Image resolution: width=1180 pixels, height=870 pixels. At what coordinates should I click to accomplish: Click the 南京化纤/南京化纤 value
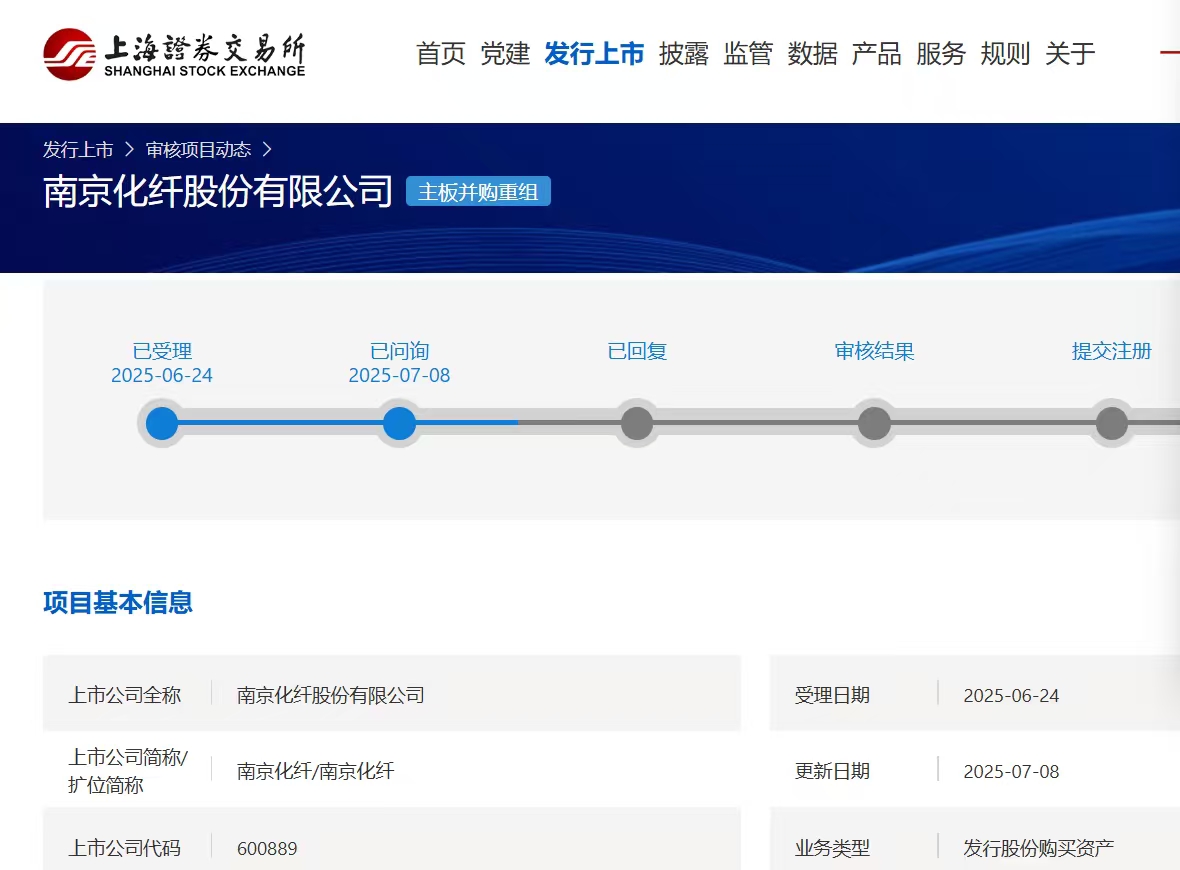(x=316, y=771)
